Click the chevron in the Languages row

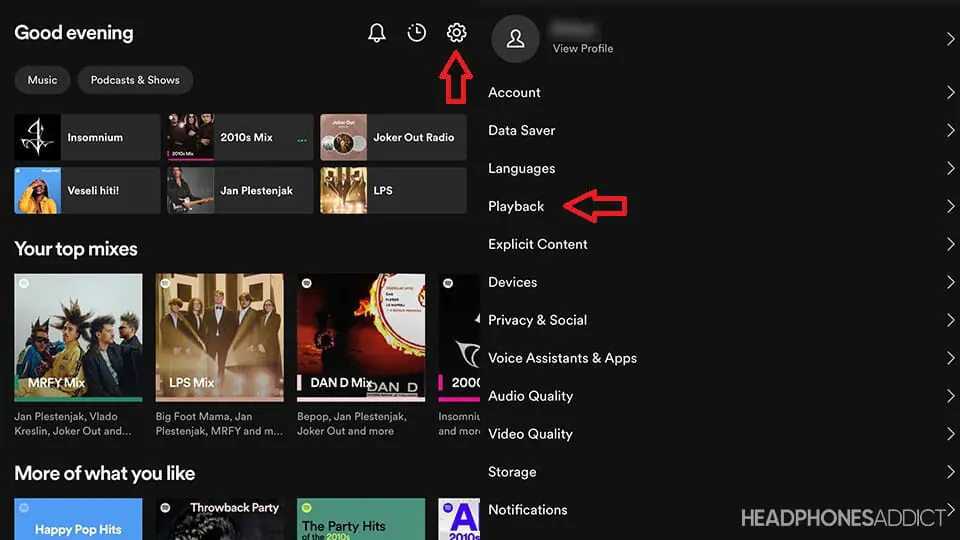(950, 168)
